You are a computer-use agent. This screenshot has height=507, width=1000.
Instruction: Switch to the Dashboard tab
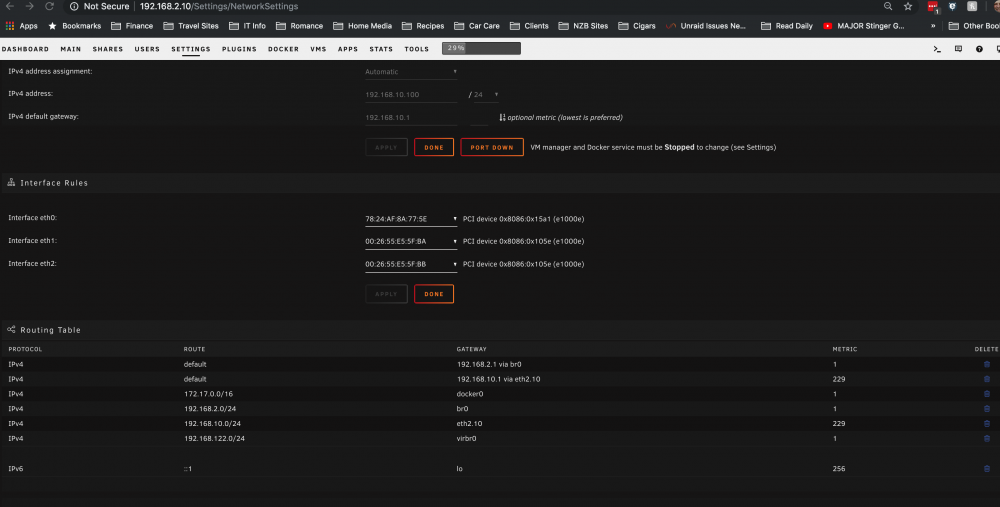tap(26, 49)
